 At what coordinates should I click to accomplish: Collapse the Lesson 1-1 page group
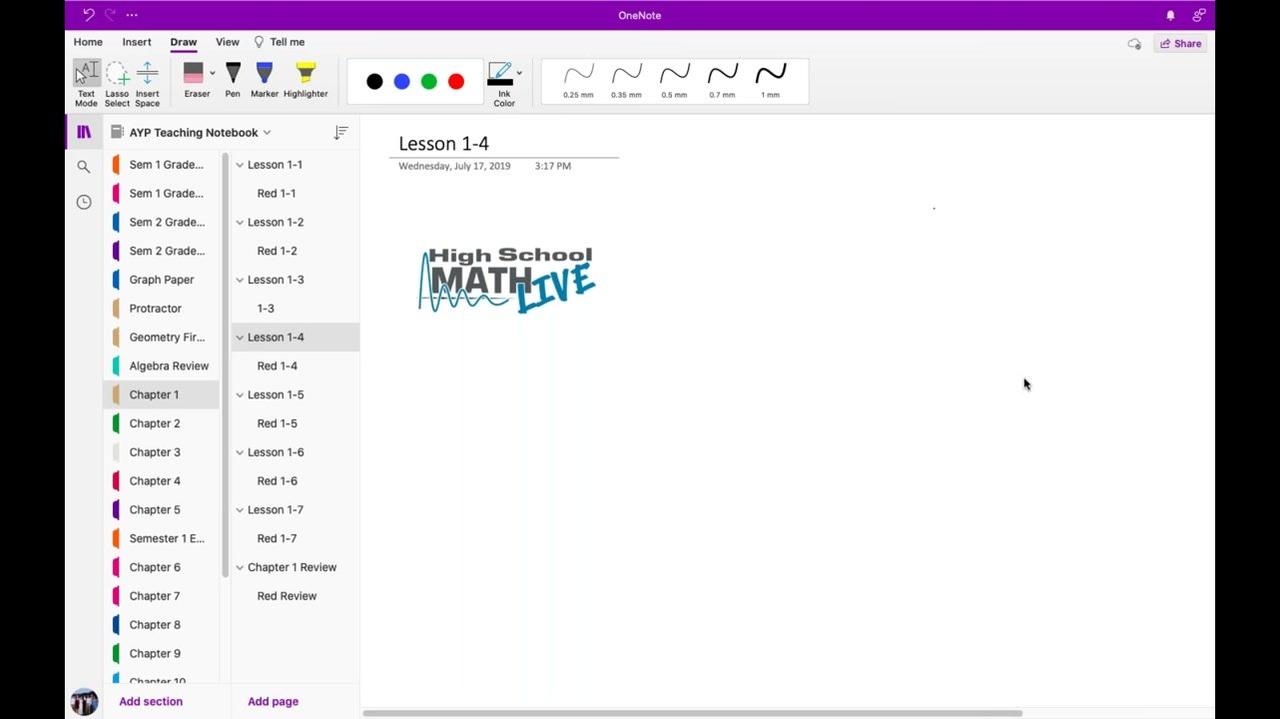coord(240,165)
